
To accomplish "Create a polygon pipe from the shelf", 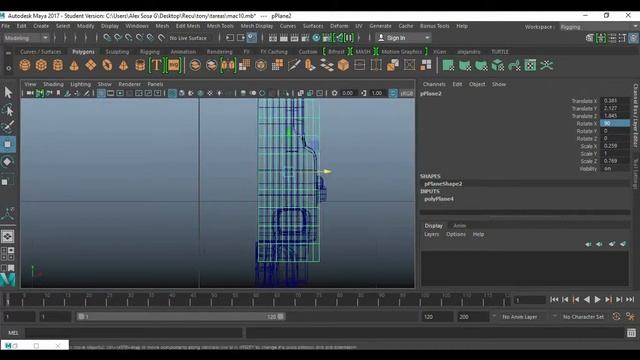I will point(140,65).
